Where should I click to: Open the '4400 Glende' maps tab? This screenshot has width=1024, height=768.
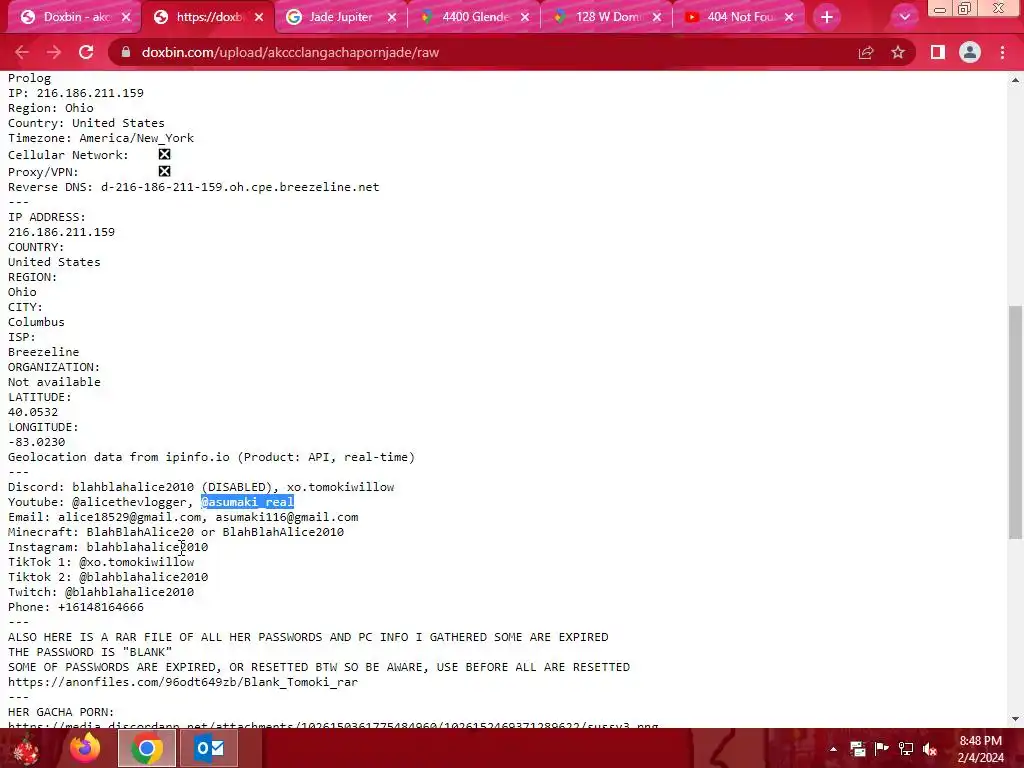[475, 17]
